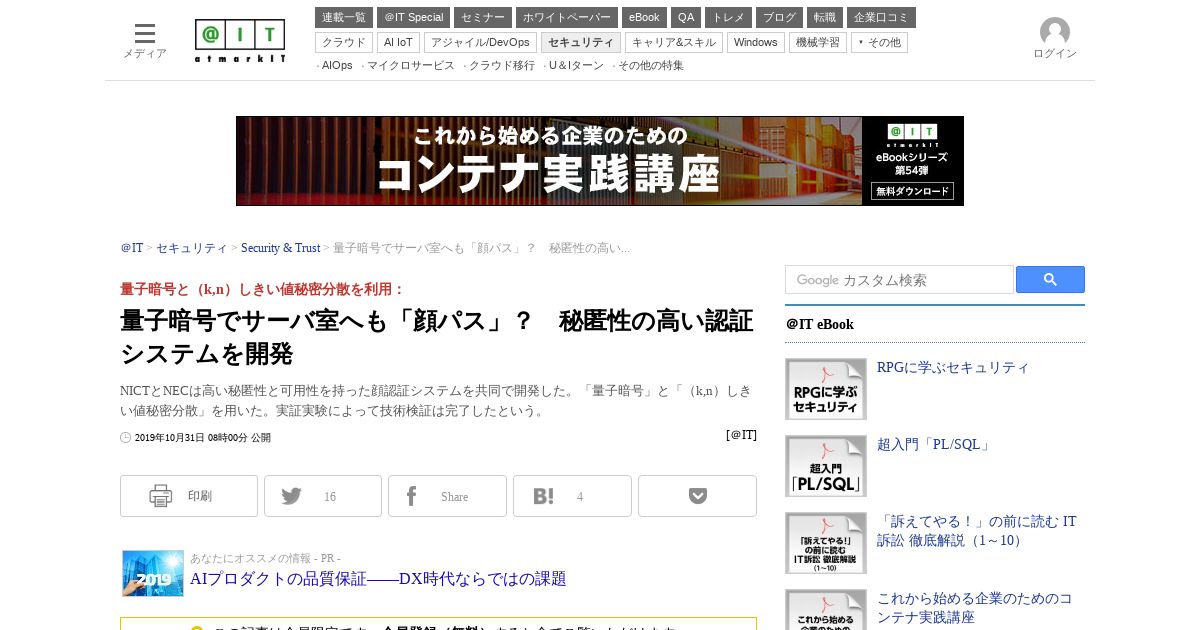Click the blue magnifier search button
The width and height of the screenshot is (1200, 630).
[x=1050, y=280]
